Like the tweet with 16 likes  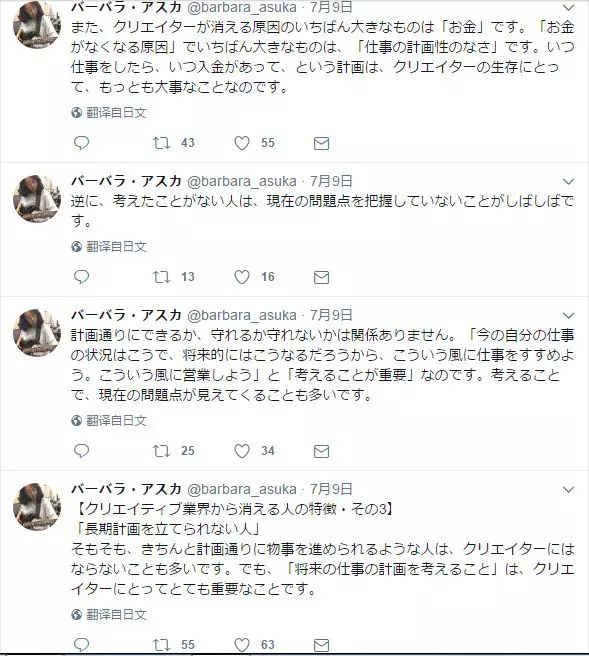[x=242, y=277]
